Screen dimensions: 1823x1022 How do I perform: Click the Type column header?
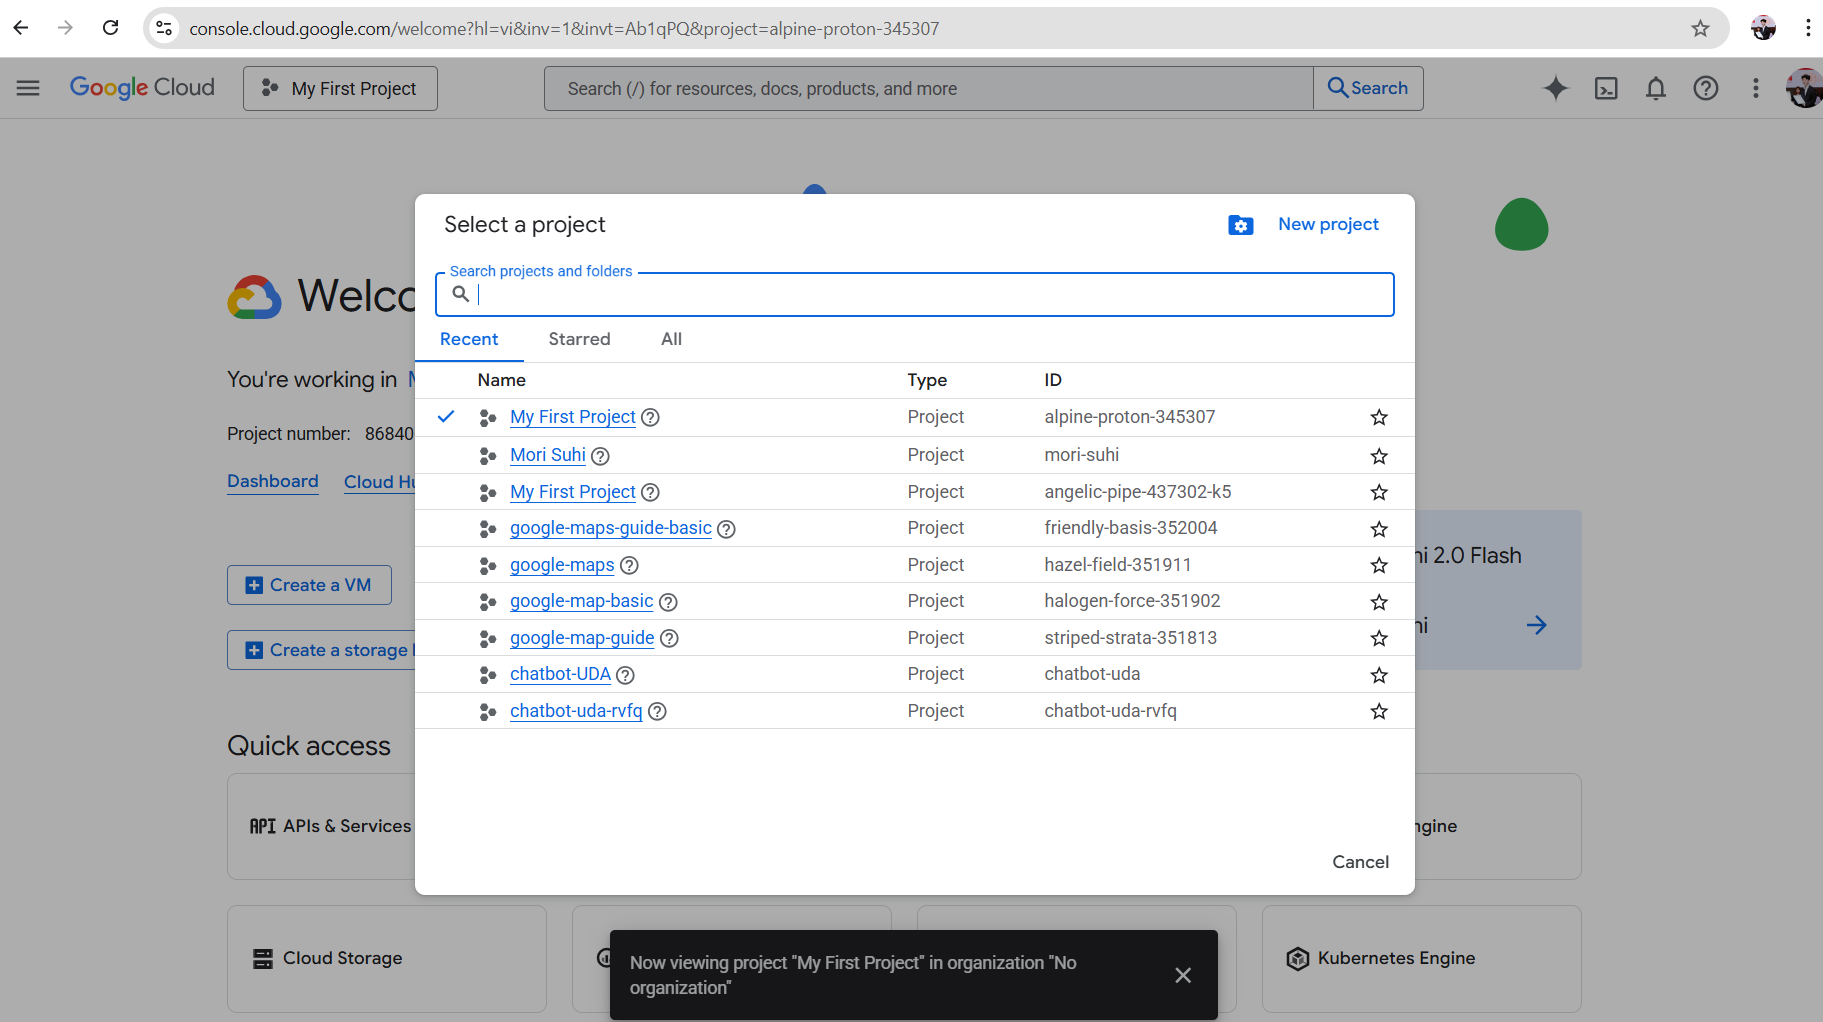click(927, 380)
